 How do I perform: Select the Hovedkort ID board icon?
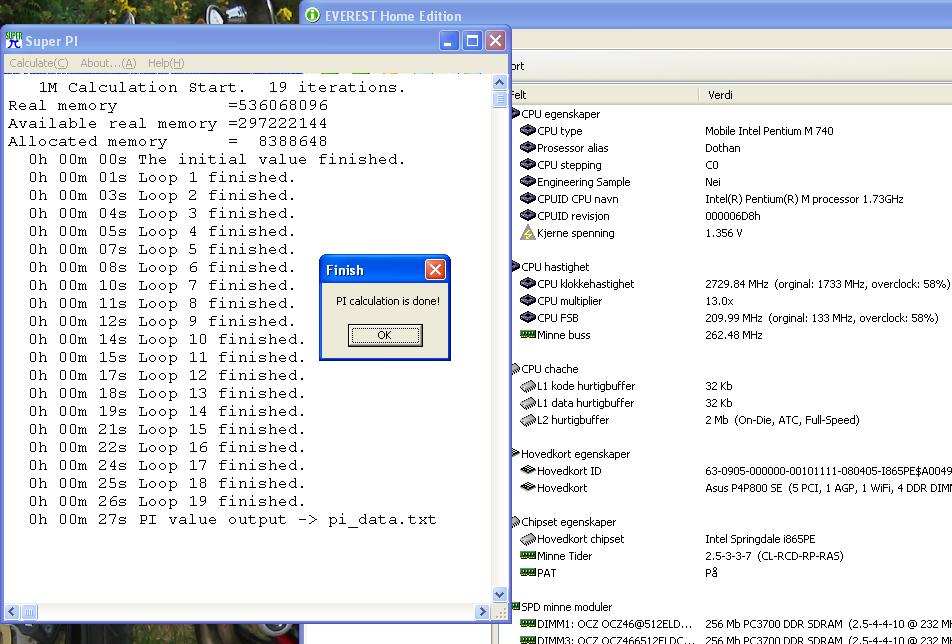coord(528,470)
